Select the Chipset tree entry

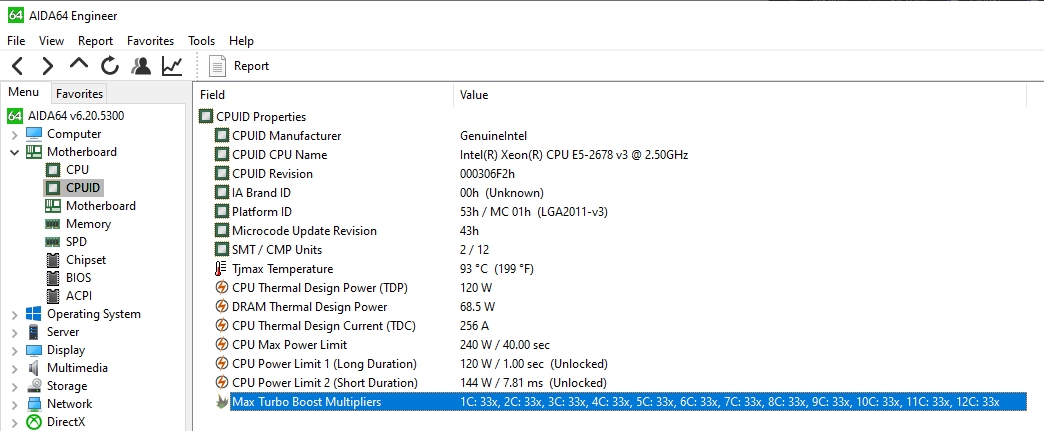click(85, 260)
